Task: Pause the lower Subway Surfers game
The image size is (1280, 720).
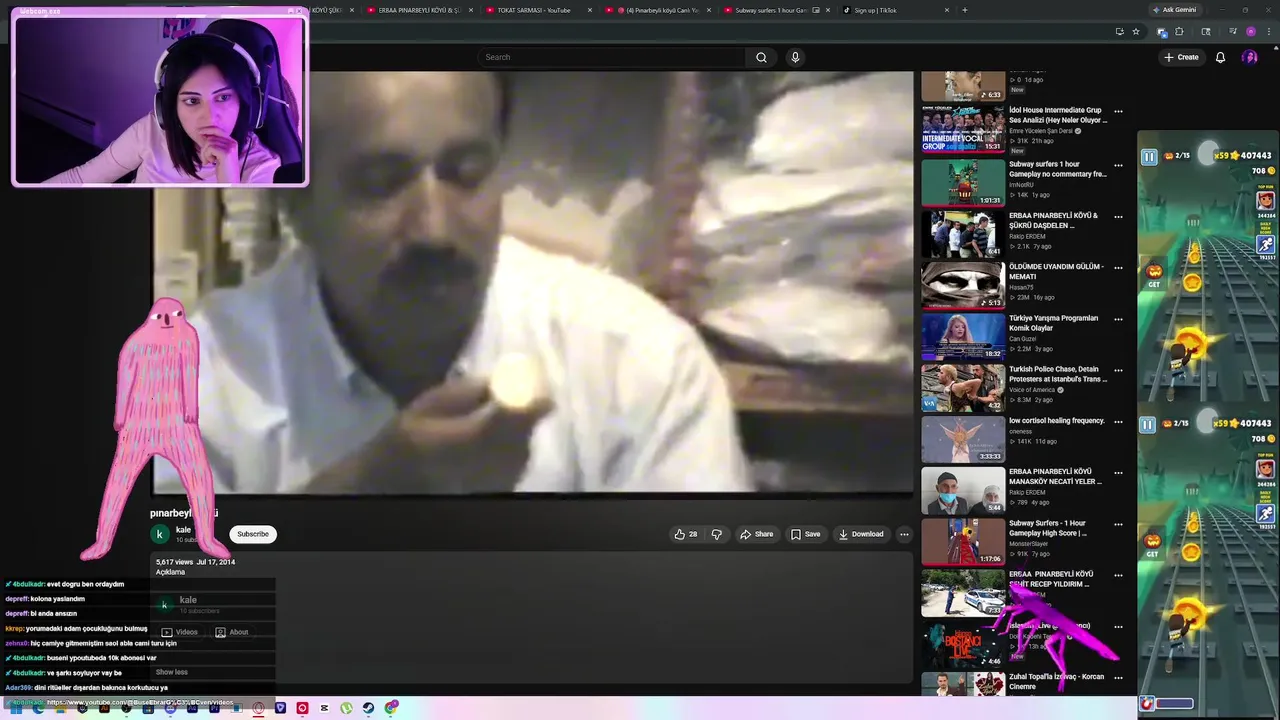Action: 1148,425
